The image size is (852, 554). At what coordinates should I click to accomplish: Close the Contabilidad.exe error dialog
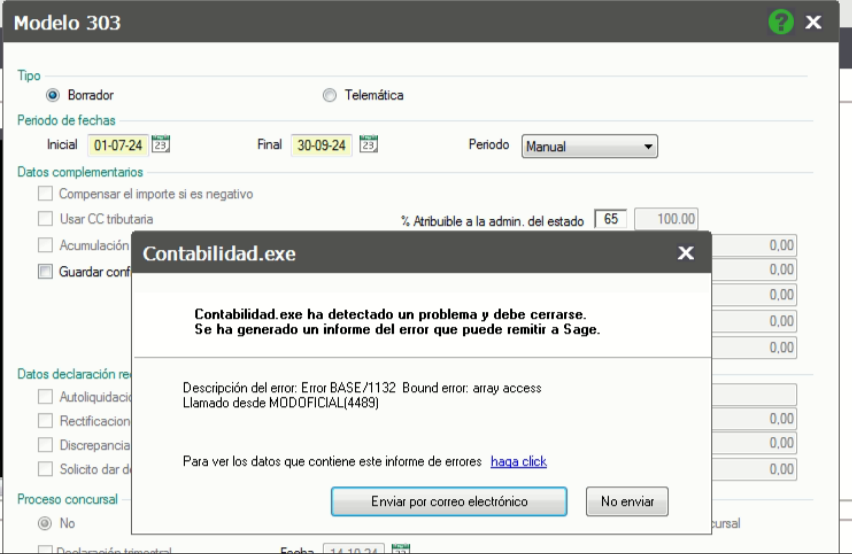pyautogui.click(x=686, y=253)
